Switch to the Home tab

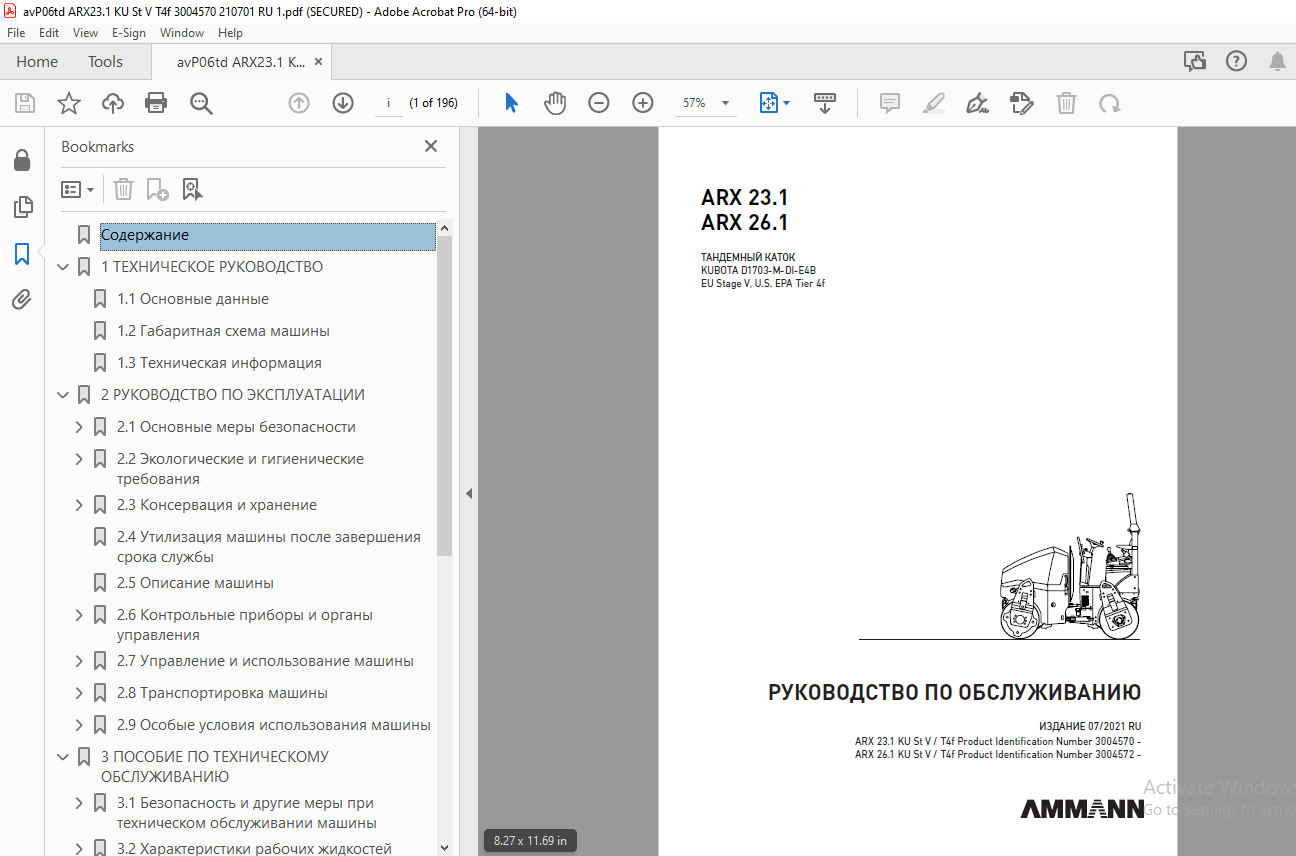click(x=37, y=61)
